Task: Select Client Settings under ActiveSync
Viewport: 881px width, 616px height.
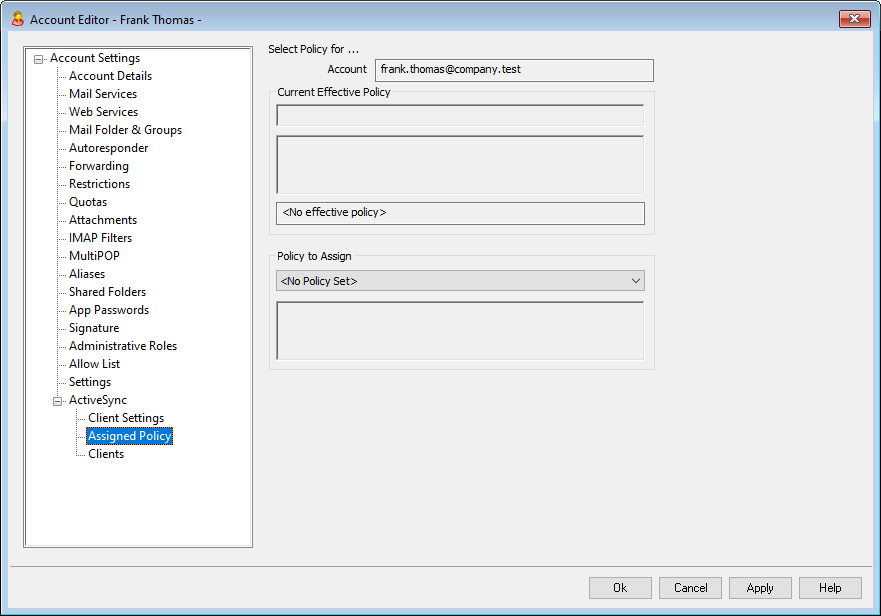Action: (x=126, y=418)
